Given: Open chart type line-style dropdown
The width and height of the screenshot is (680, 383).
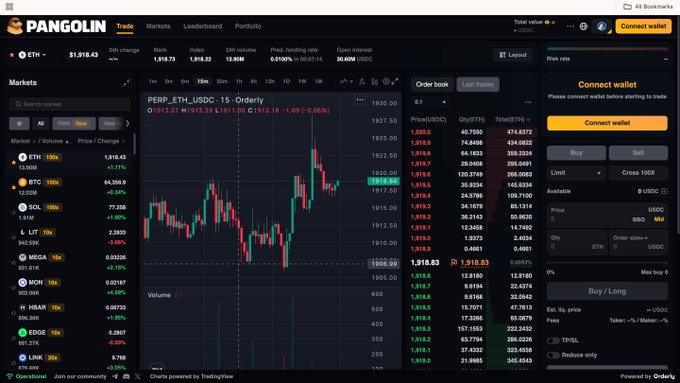Looking at the screenshot, I should [346, 82].
